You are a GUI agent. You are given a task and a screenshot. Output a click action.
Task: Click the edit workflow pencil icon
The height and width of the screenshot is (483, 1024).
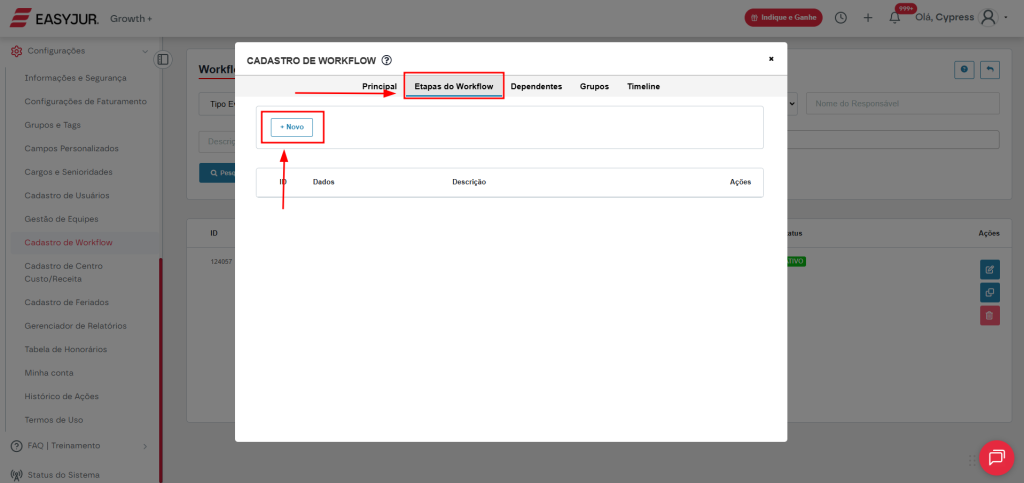coord(989,269)
